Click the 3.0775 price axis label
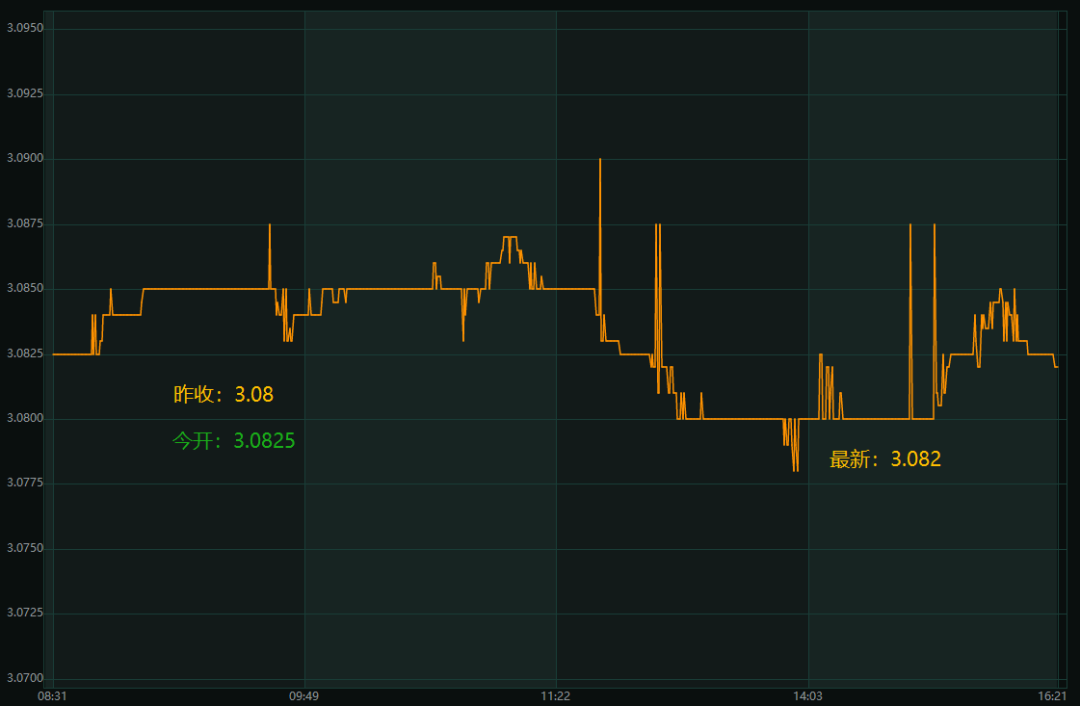This screenshot has height=706, width=1080. tap(25, 483)
